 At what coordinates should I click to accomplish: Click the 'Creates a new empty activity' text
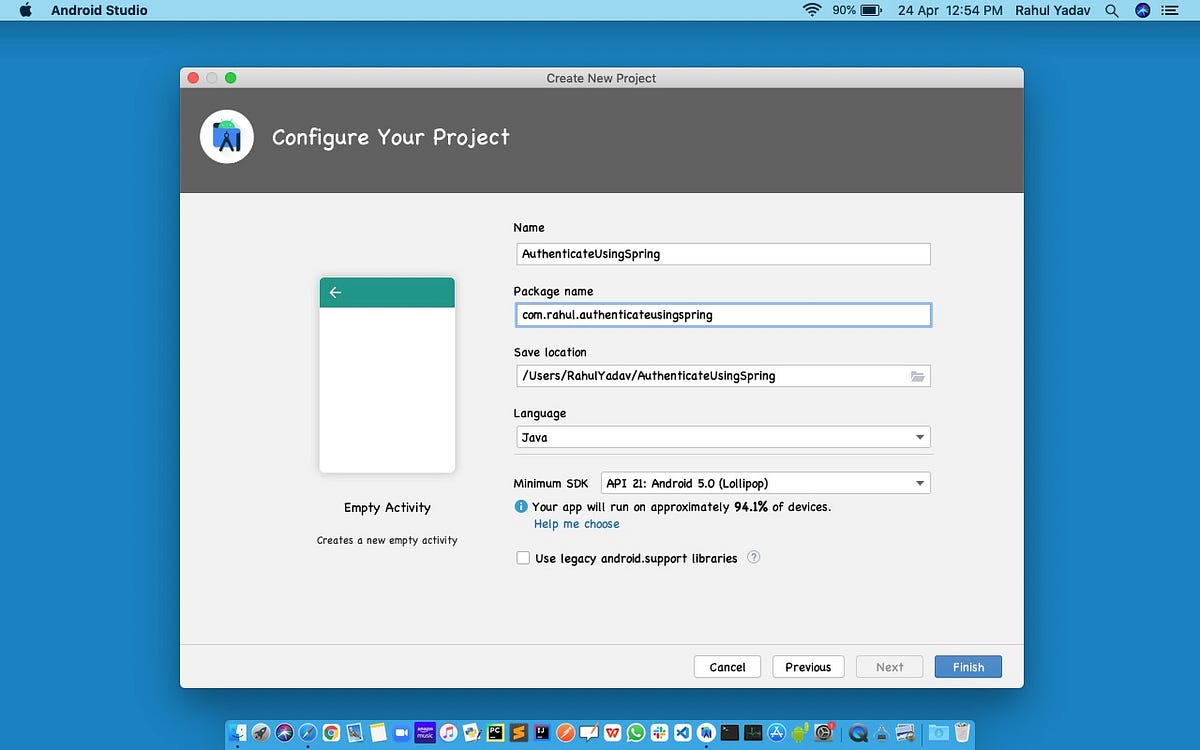tap(387, 540)
